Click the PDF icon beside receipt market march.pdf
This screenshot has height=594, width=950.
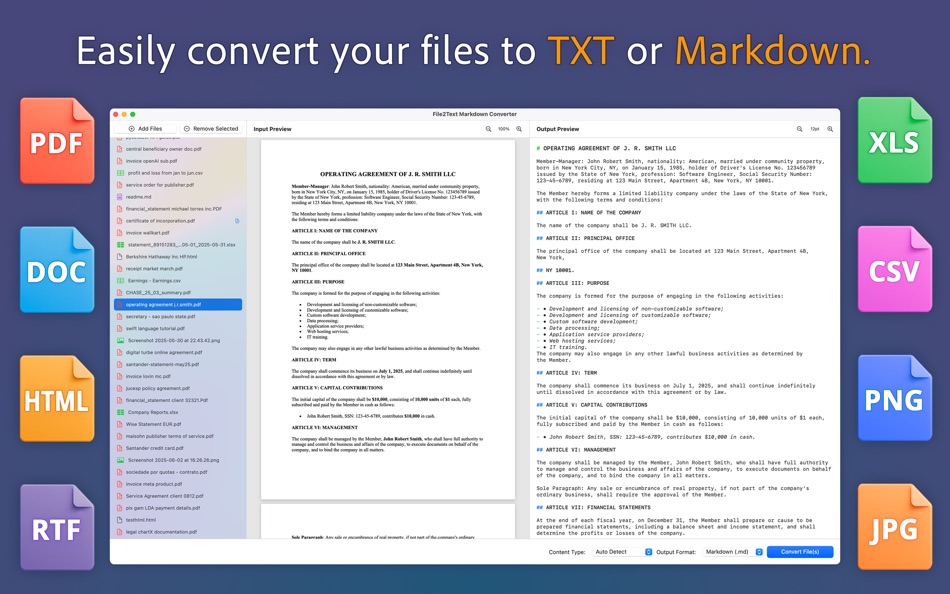tap(120, 269)
